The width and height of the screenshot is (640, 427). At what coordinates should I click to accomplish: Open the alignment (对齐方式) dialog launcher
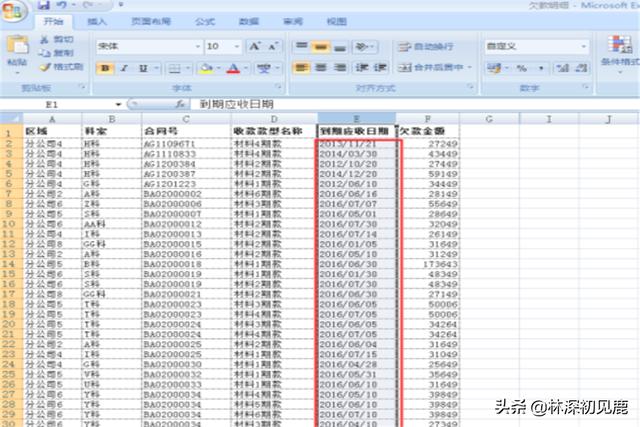point(471,87)
